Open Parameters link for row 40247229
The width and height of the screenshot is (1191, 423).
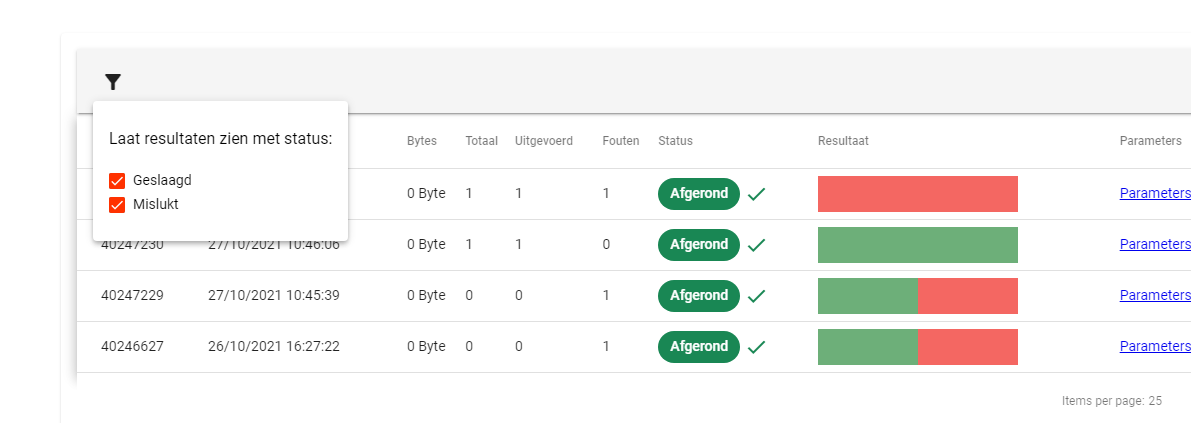point(1154,296)
